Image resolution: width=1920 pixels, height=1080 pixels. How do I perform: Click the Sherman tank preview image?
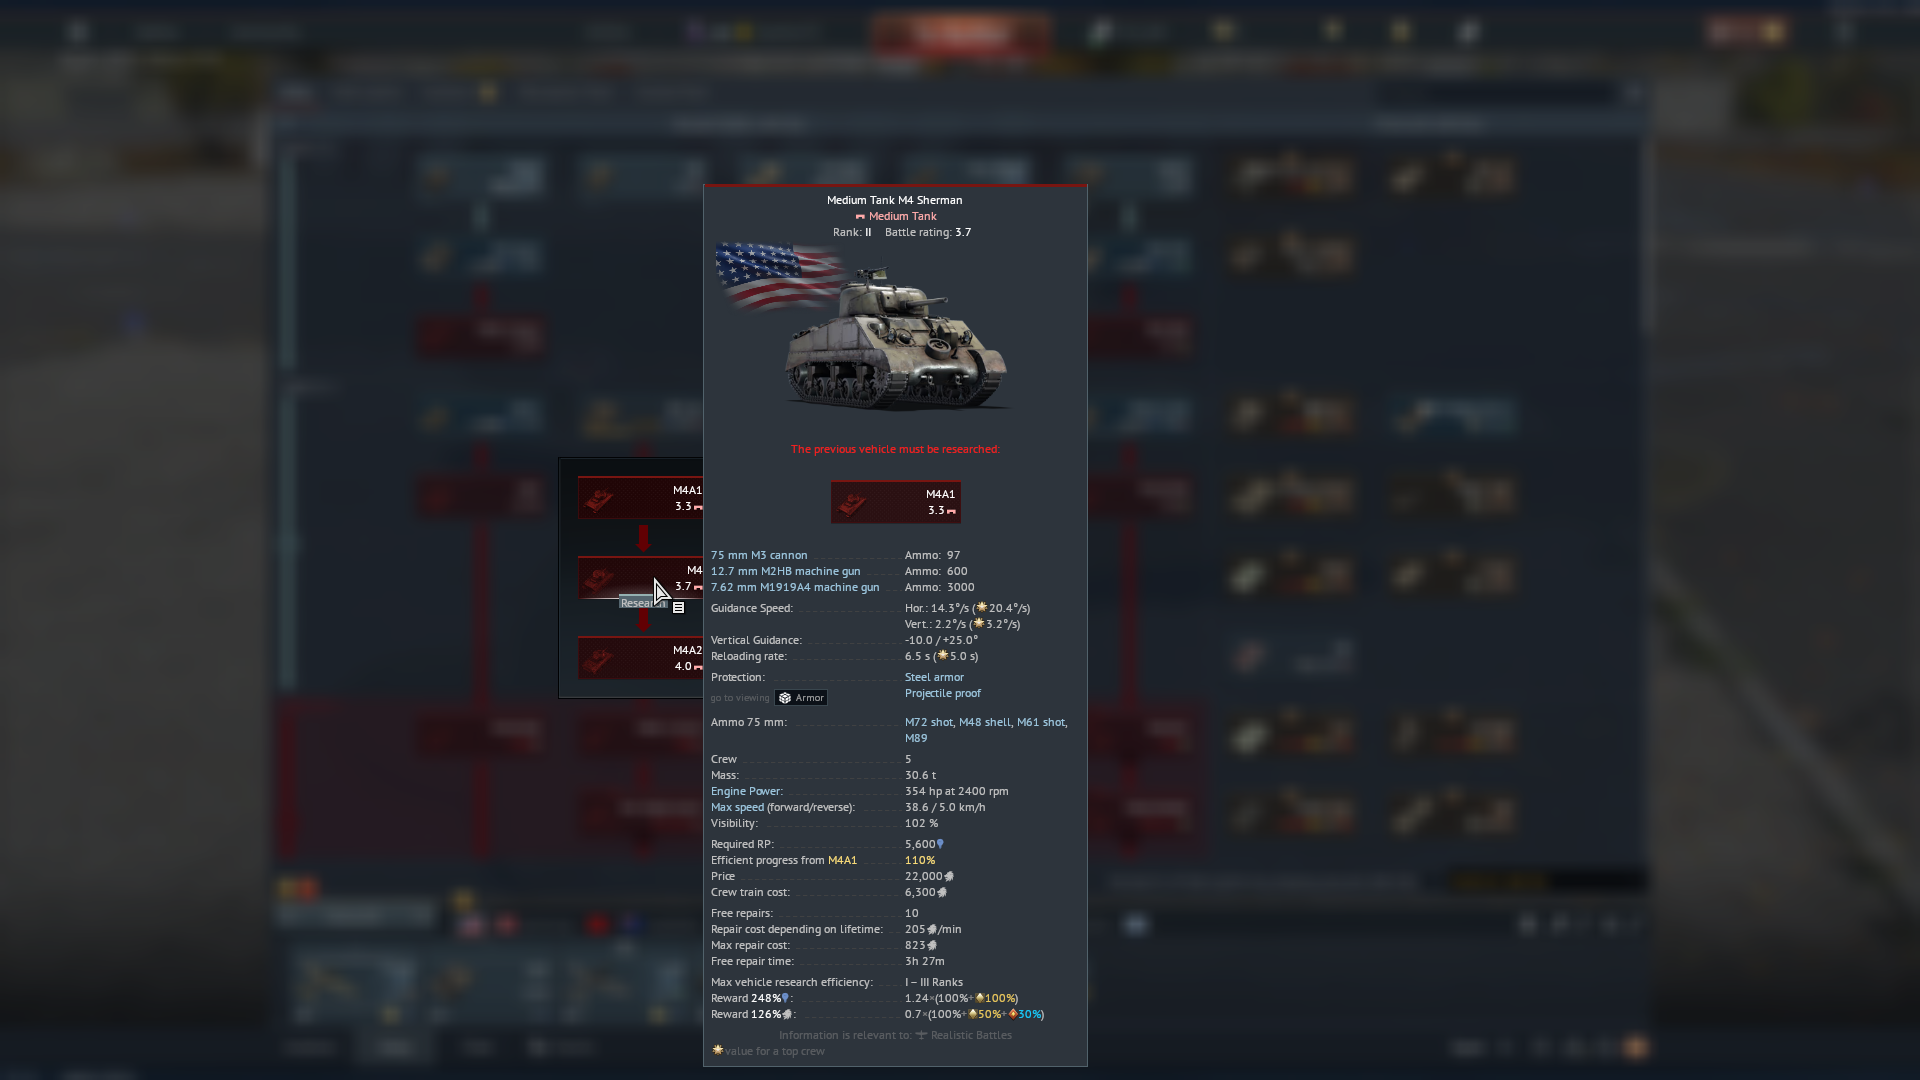click(895, 345)
